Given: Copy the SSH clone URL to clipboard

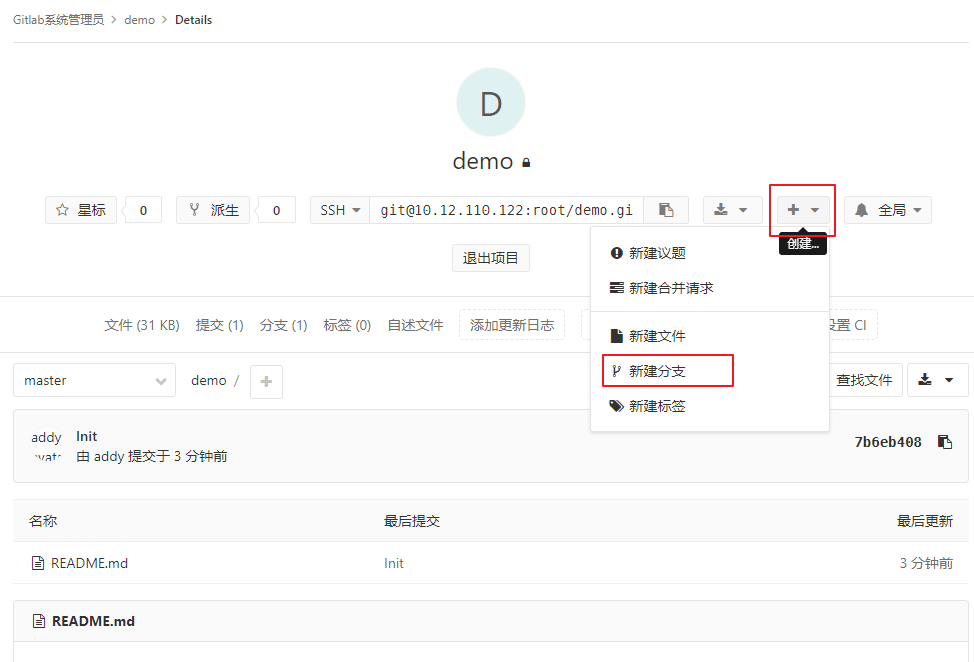Looking at the screenshot, I should coord(666,210).
